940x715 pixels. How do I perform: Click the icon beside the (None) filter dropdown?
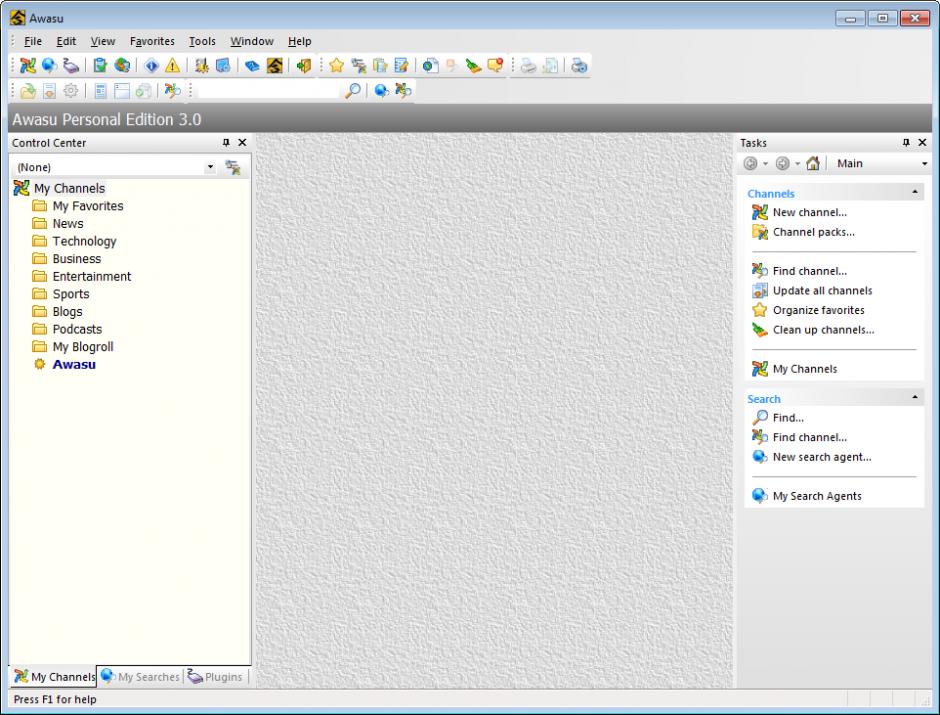click(x=233, y=167)
